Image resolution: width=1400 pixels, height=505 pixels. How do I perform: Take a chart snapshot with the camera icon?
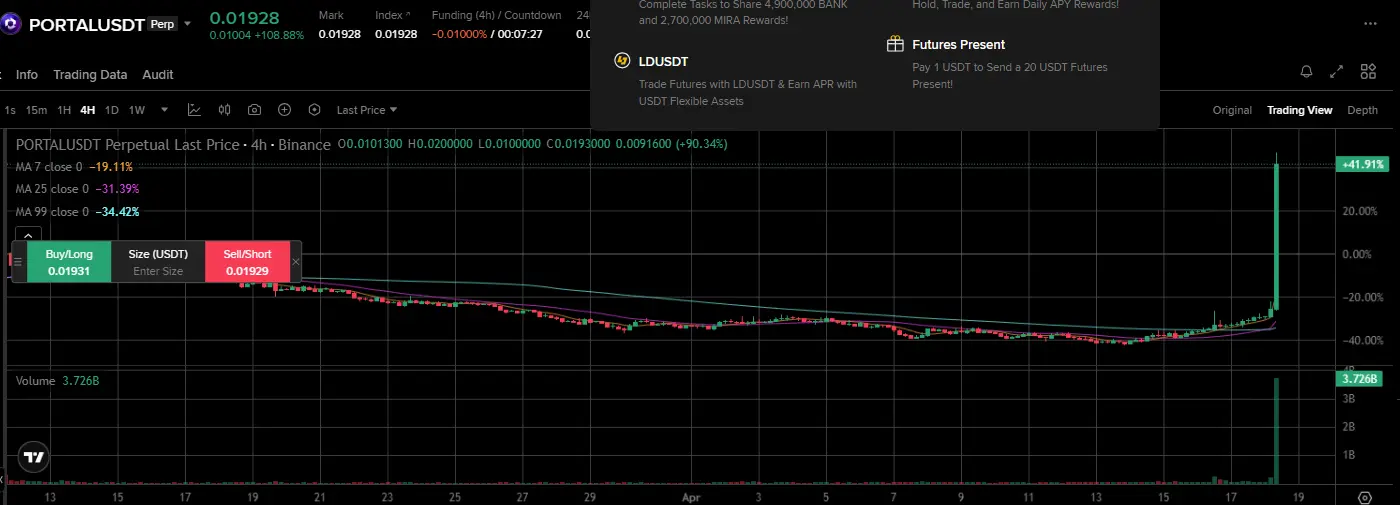pyautogui.click(x=255, y=110)
